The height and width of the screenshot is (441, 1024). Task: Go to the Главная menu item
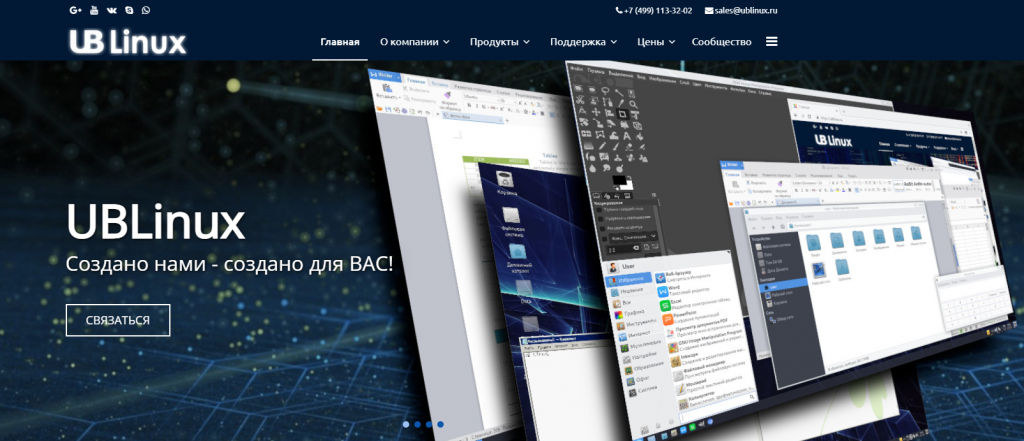[340, 42]
